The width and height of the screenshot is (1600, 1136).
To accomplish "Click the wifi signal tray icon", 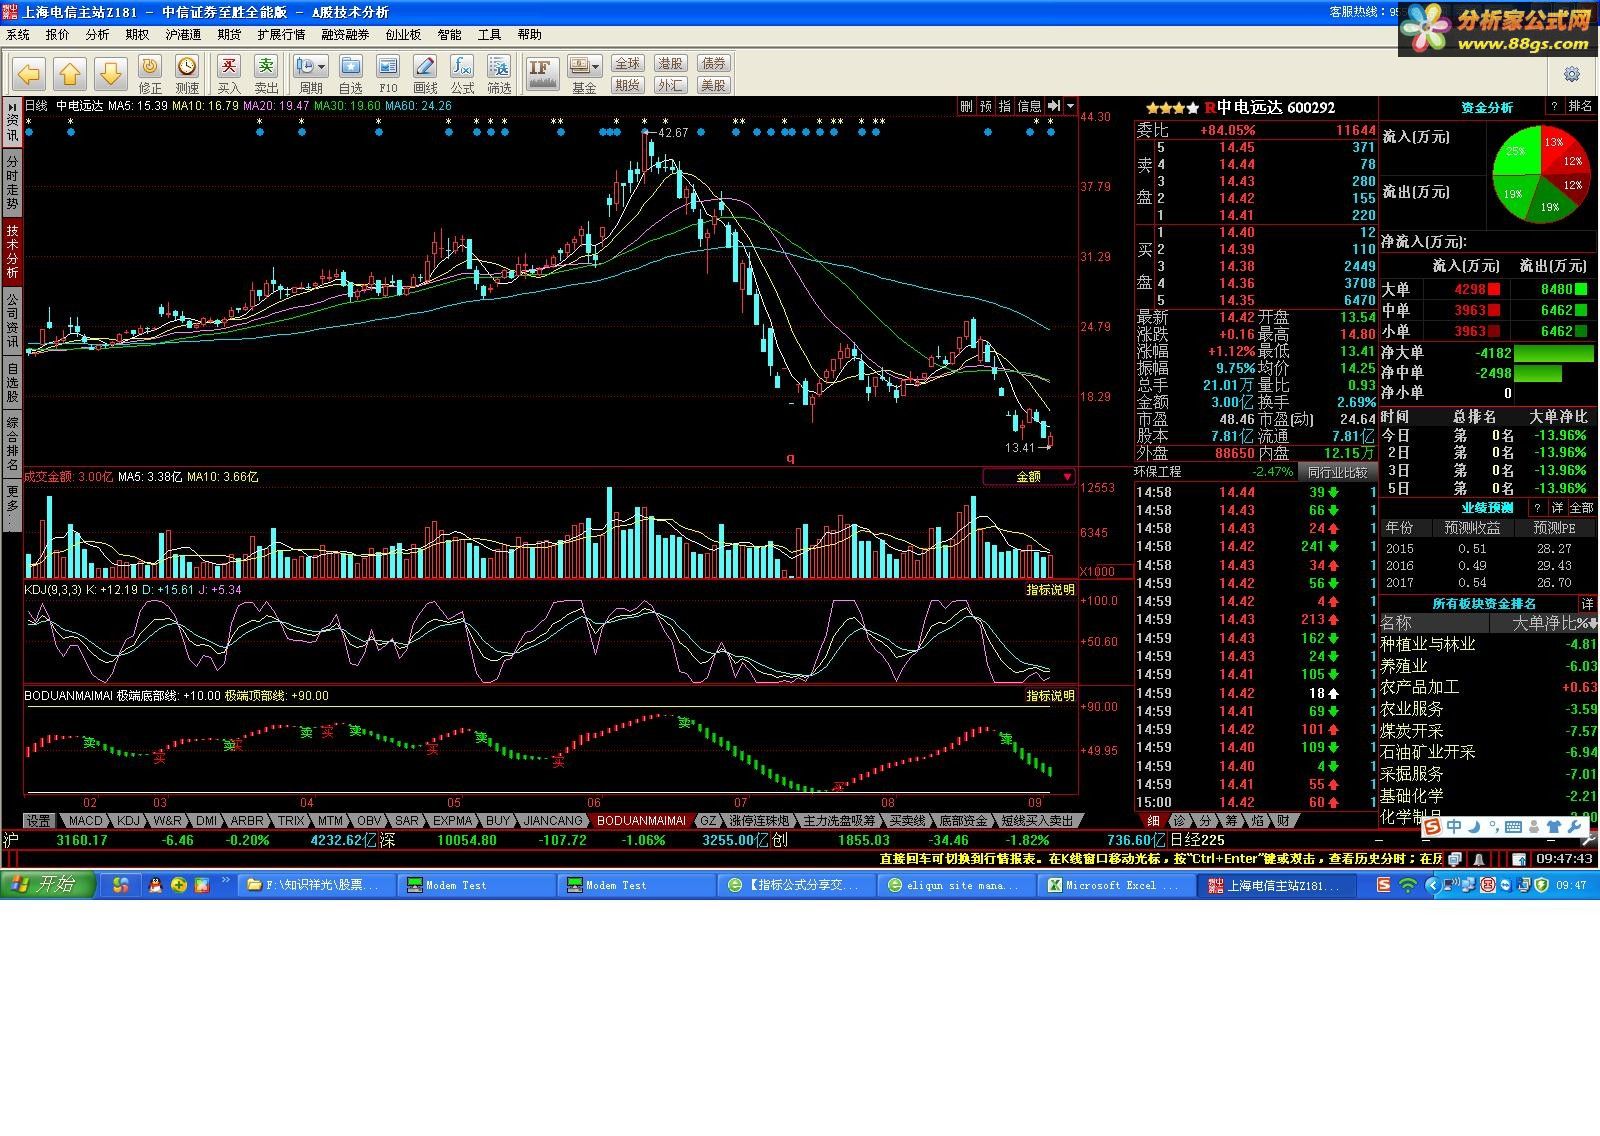I will click(1408, 885).
